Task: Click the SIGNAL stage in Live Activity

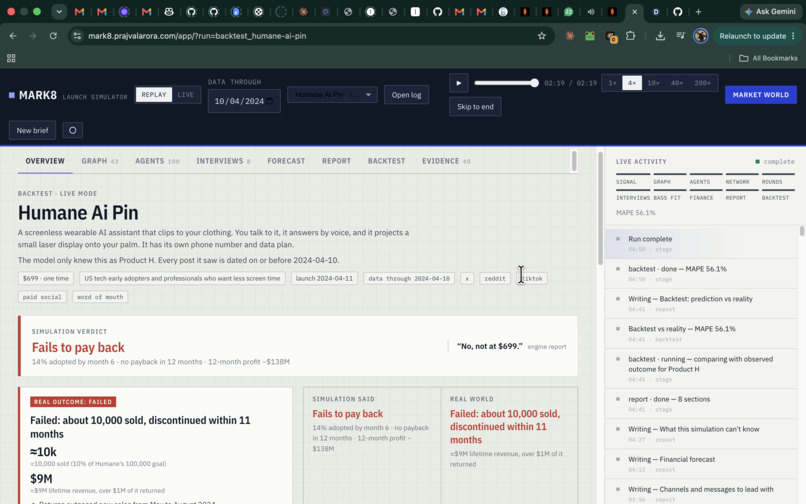Action: [x=633, y=180]
